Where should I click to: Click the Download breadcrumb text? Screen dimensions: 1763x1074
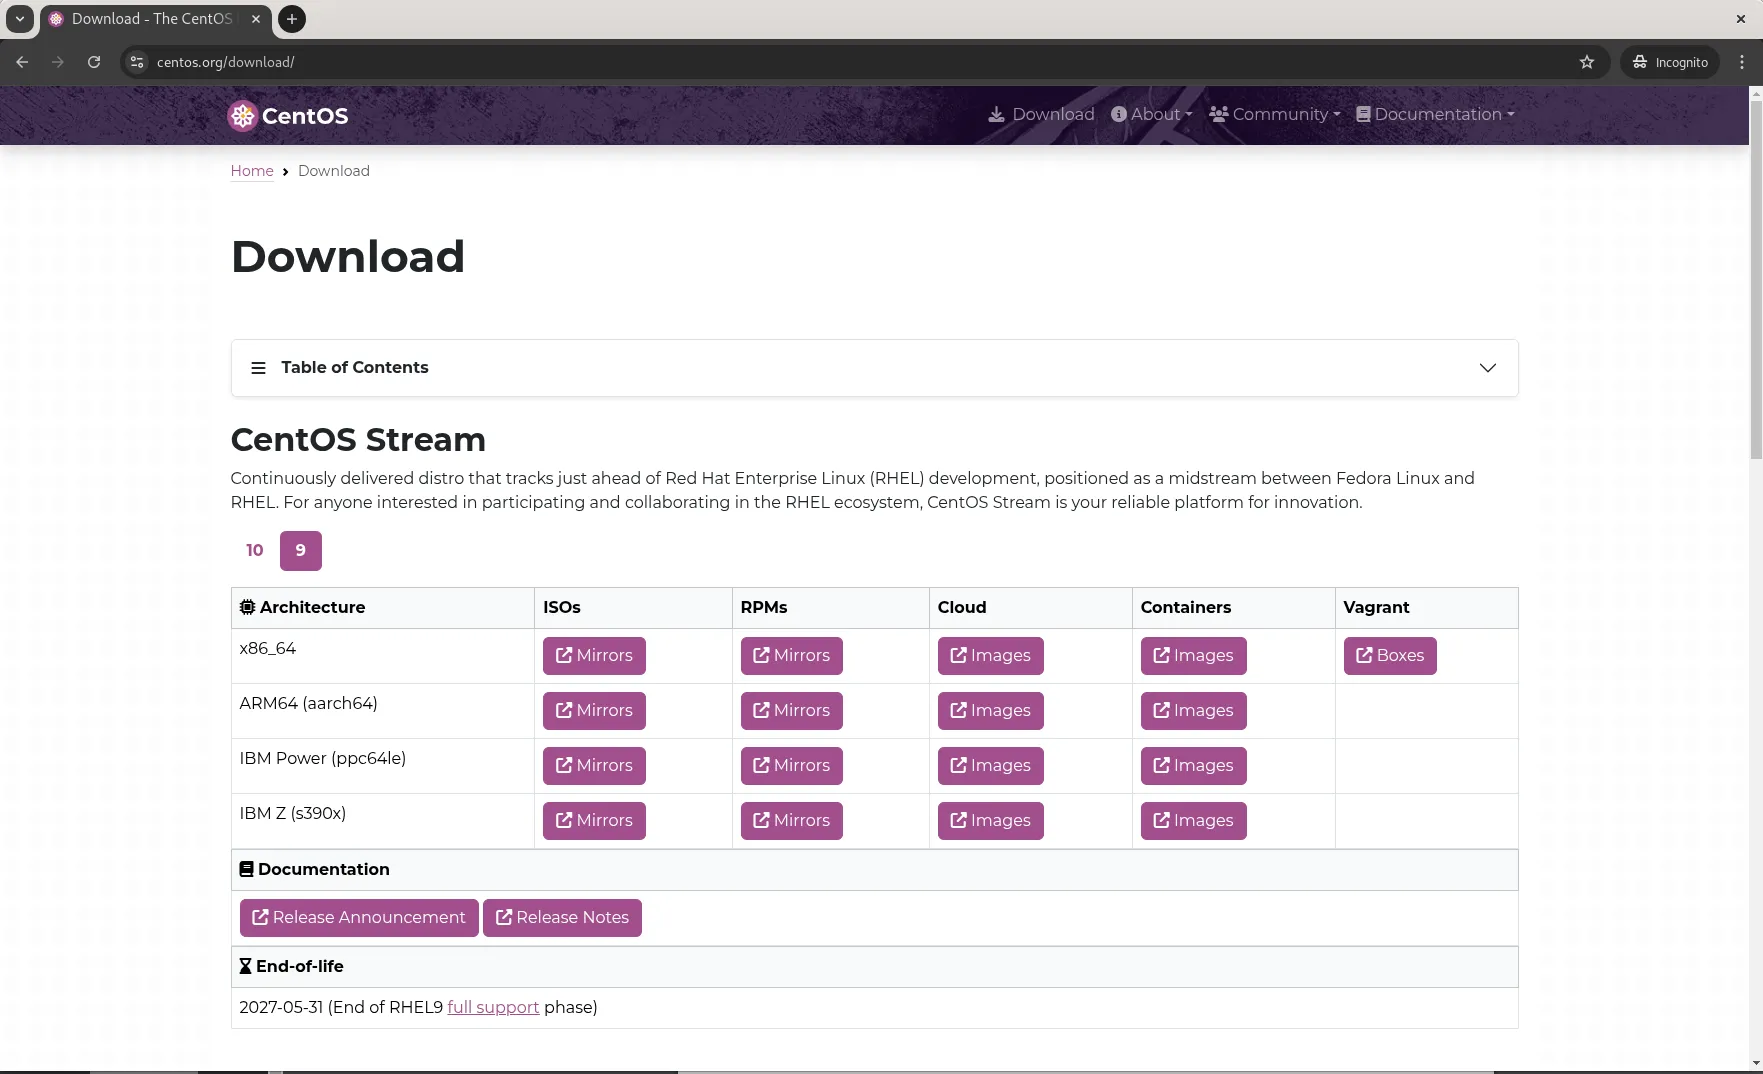tap(334, 171)
